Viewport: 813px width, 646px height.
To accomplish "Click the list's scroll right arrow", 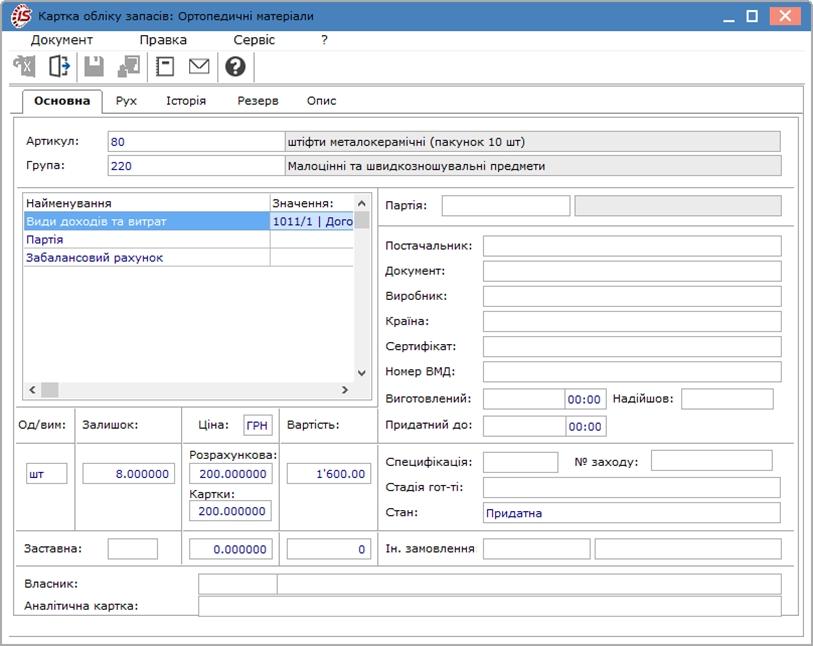I will (345, 389).
